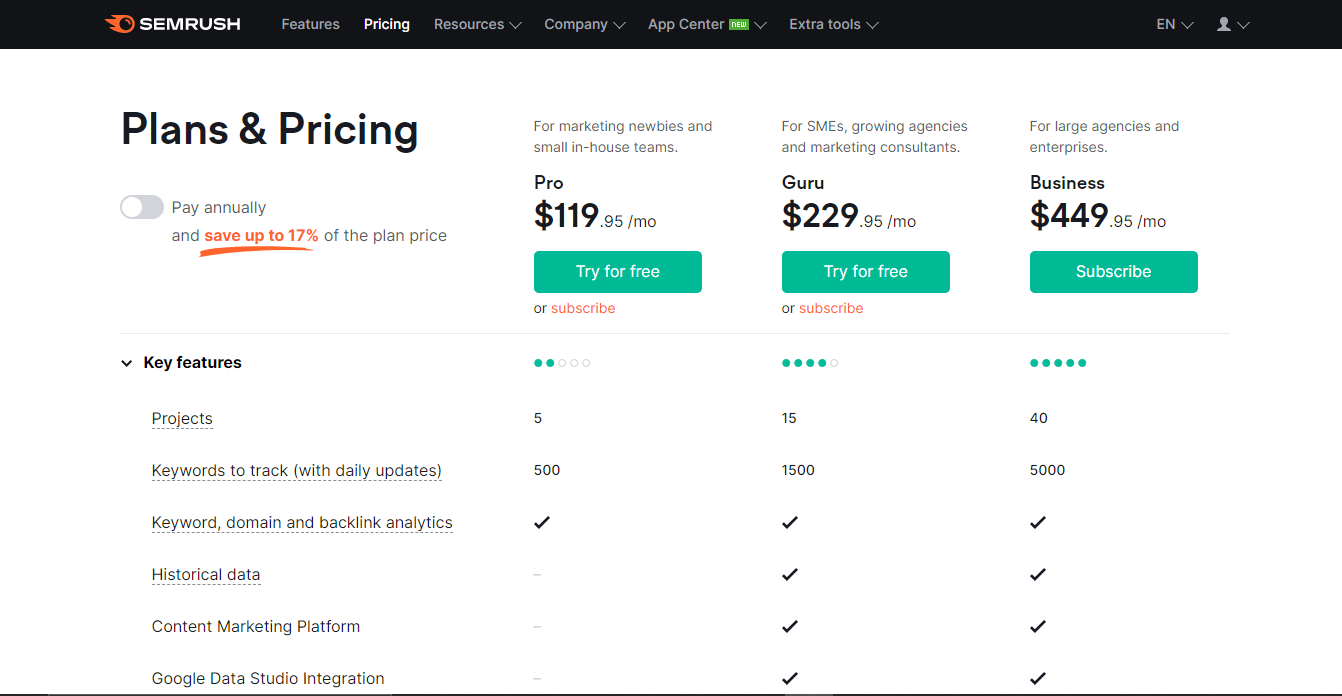Viewport: 1342px width, 696px height.
Task: Click the Guru Historical data checkmark
Action: pos(790,574)
